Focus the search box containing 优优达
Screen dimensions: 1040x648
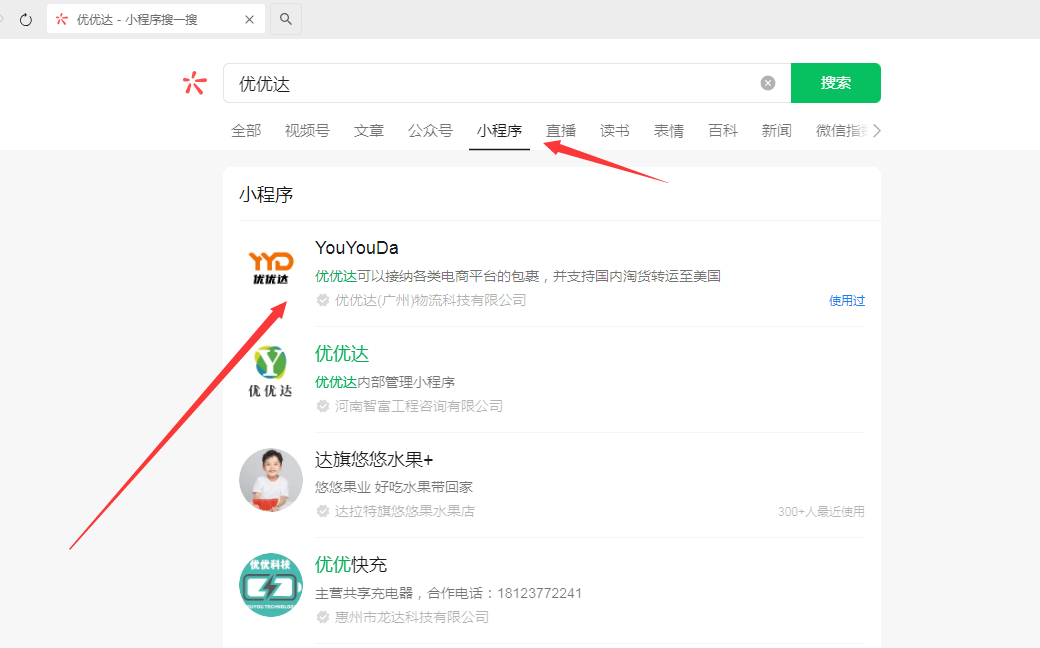click(507, 83)
